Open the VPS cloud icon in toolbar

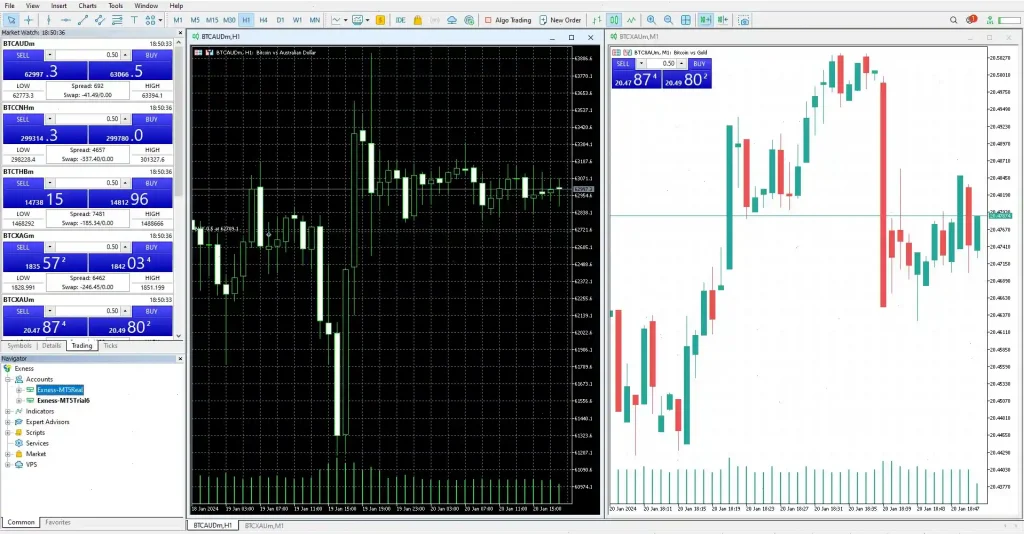[x=452, y=20]
